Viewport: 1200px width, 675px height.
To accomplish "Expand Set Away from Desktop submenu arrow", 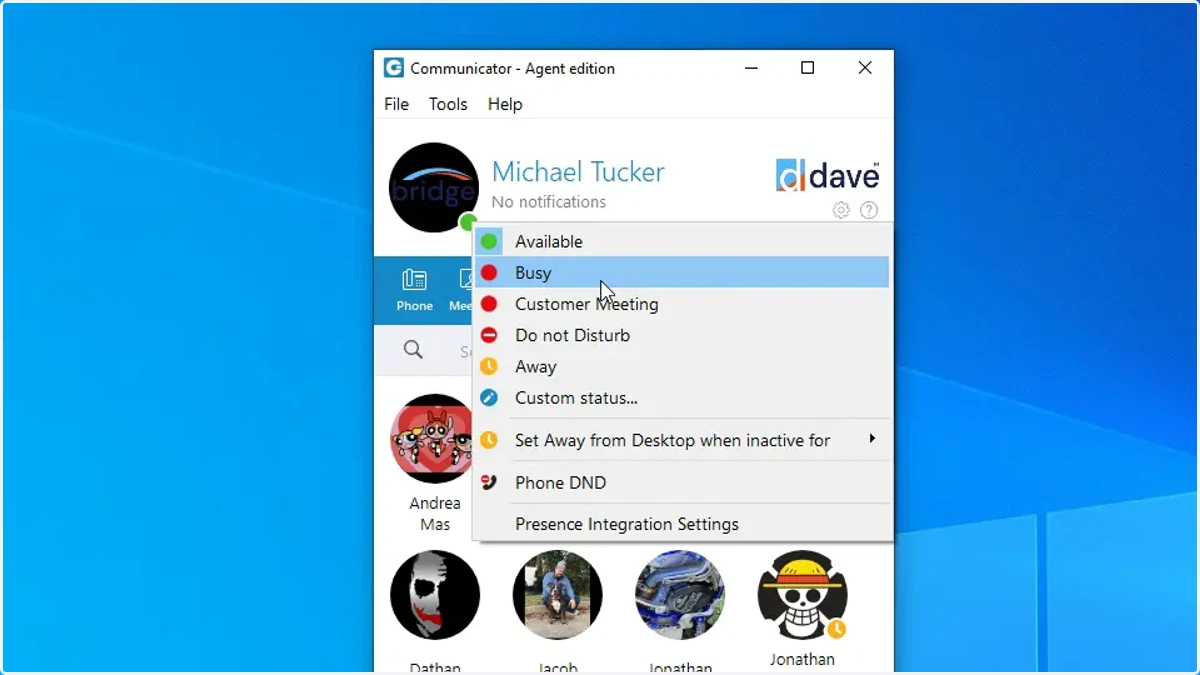I will pyautogui.click(x=872, y=439).
